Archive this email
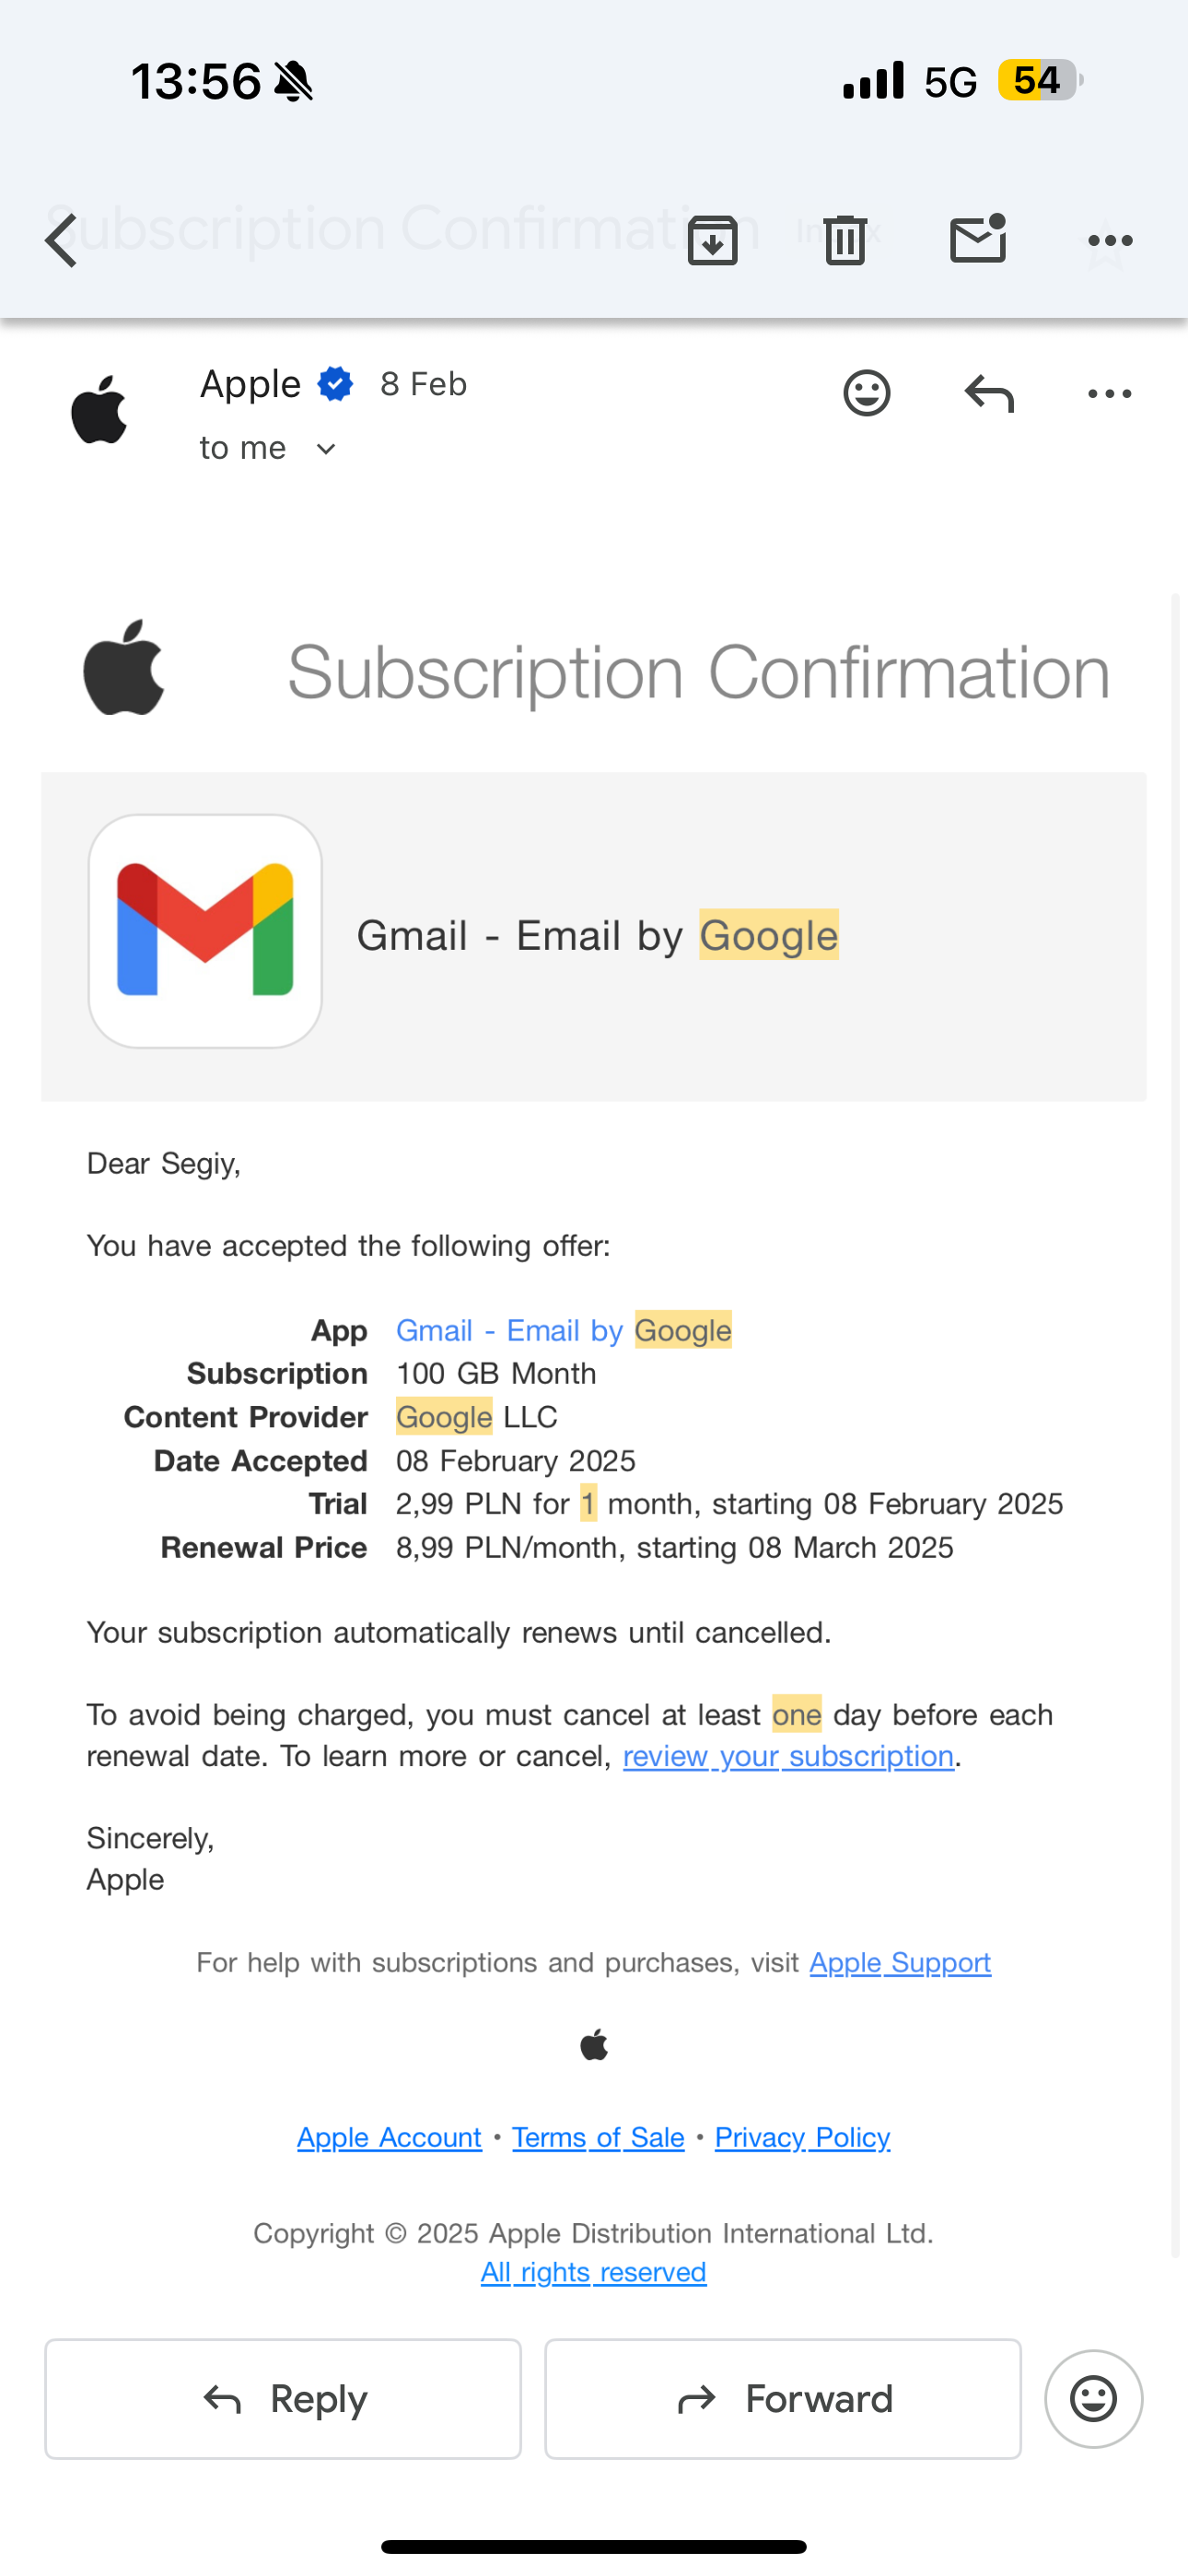1188x2576 pixels. click(712, 240)
